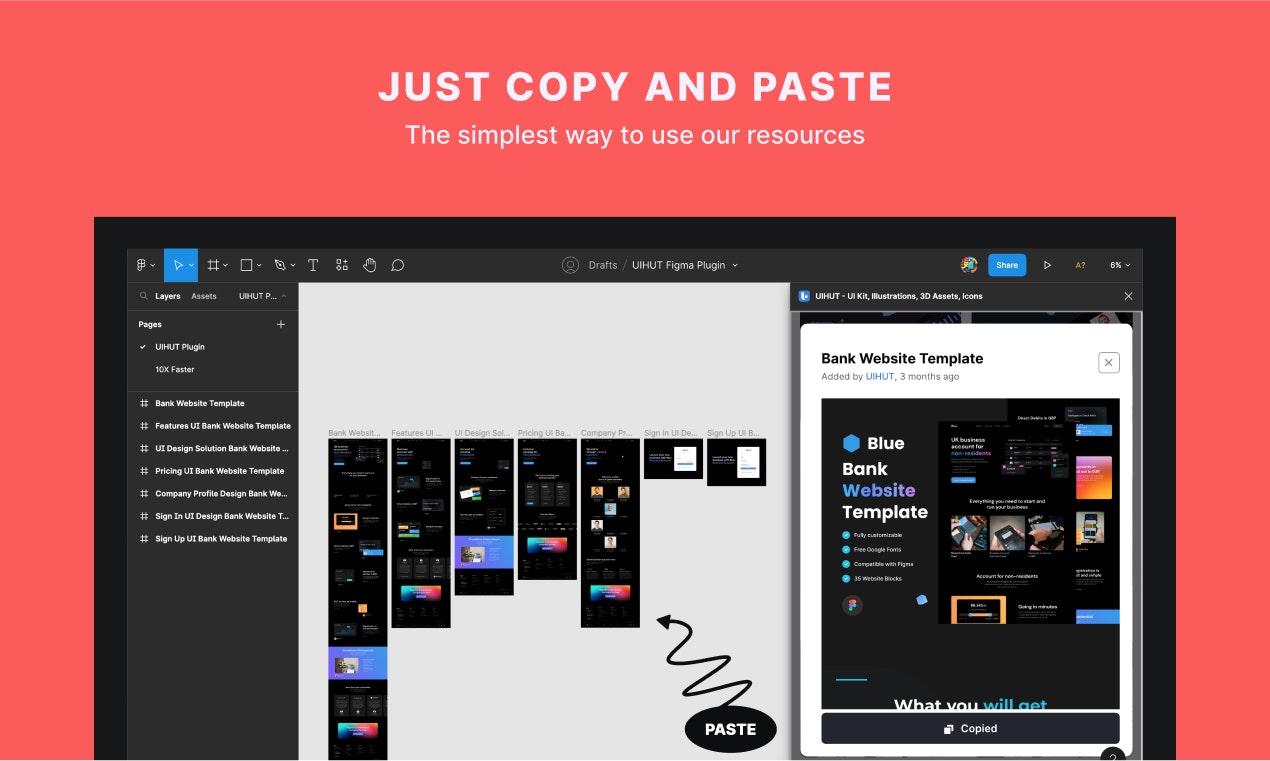This screenshot has width=1270, height=761.
Task: Open the file name dropdown chevron
Action: point(735,266)
